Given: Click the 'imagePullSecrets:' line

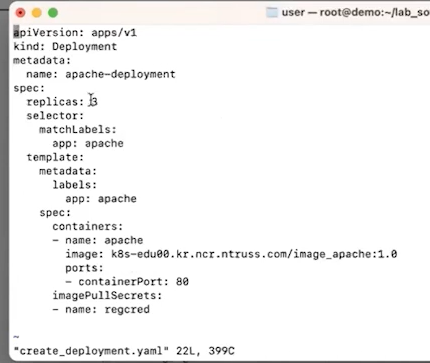Looking at the screenshot, I should pyautogui.click(x=107, y=296).
